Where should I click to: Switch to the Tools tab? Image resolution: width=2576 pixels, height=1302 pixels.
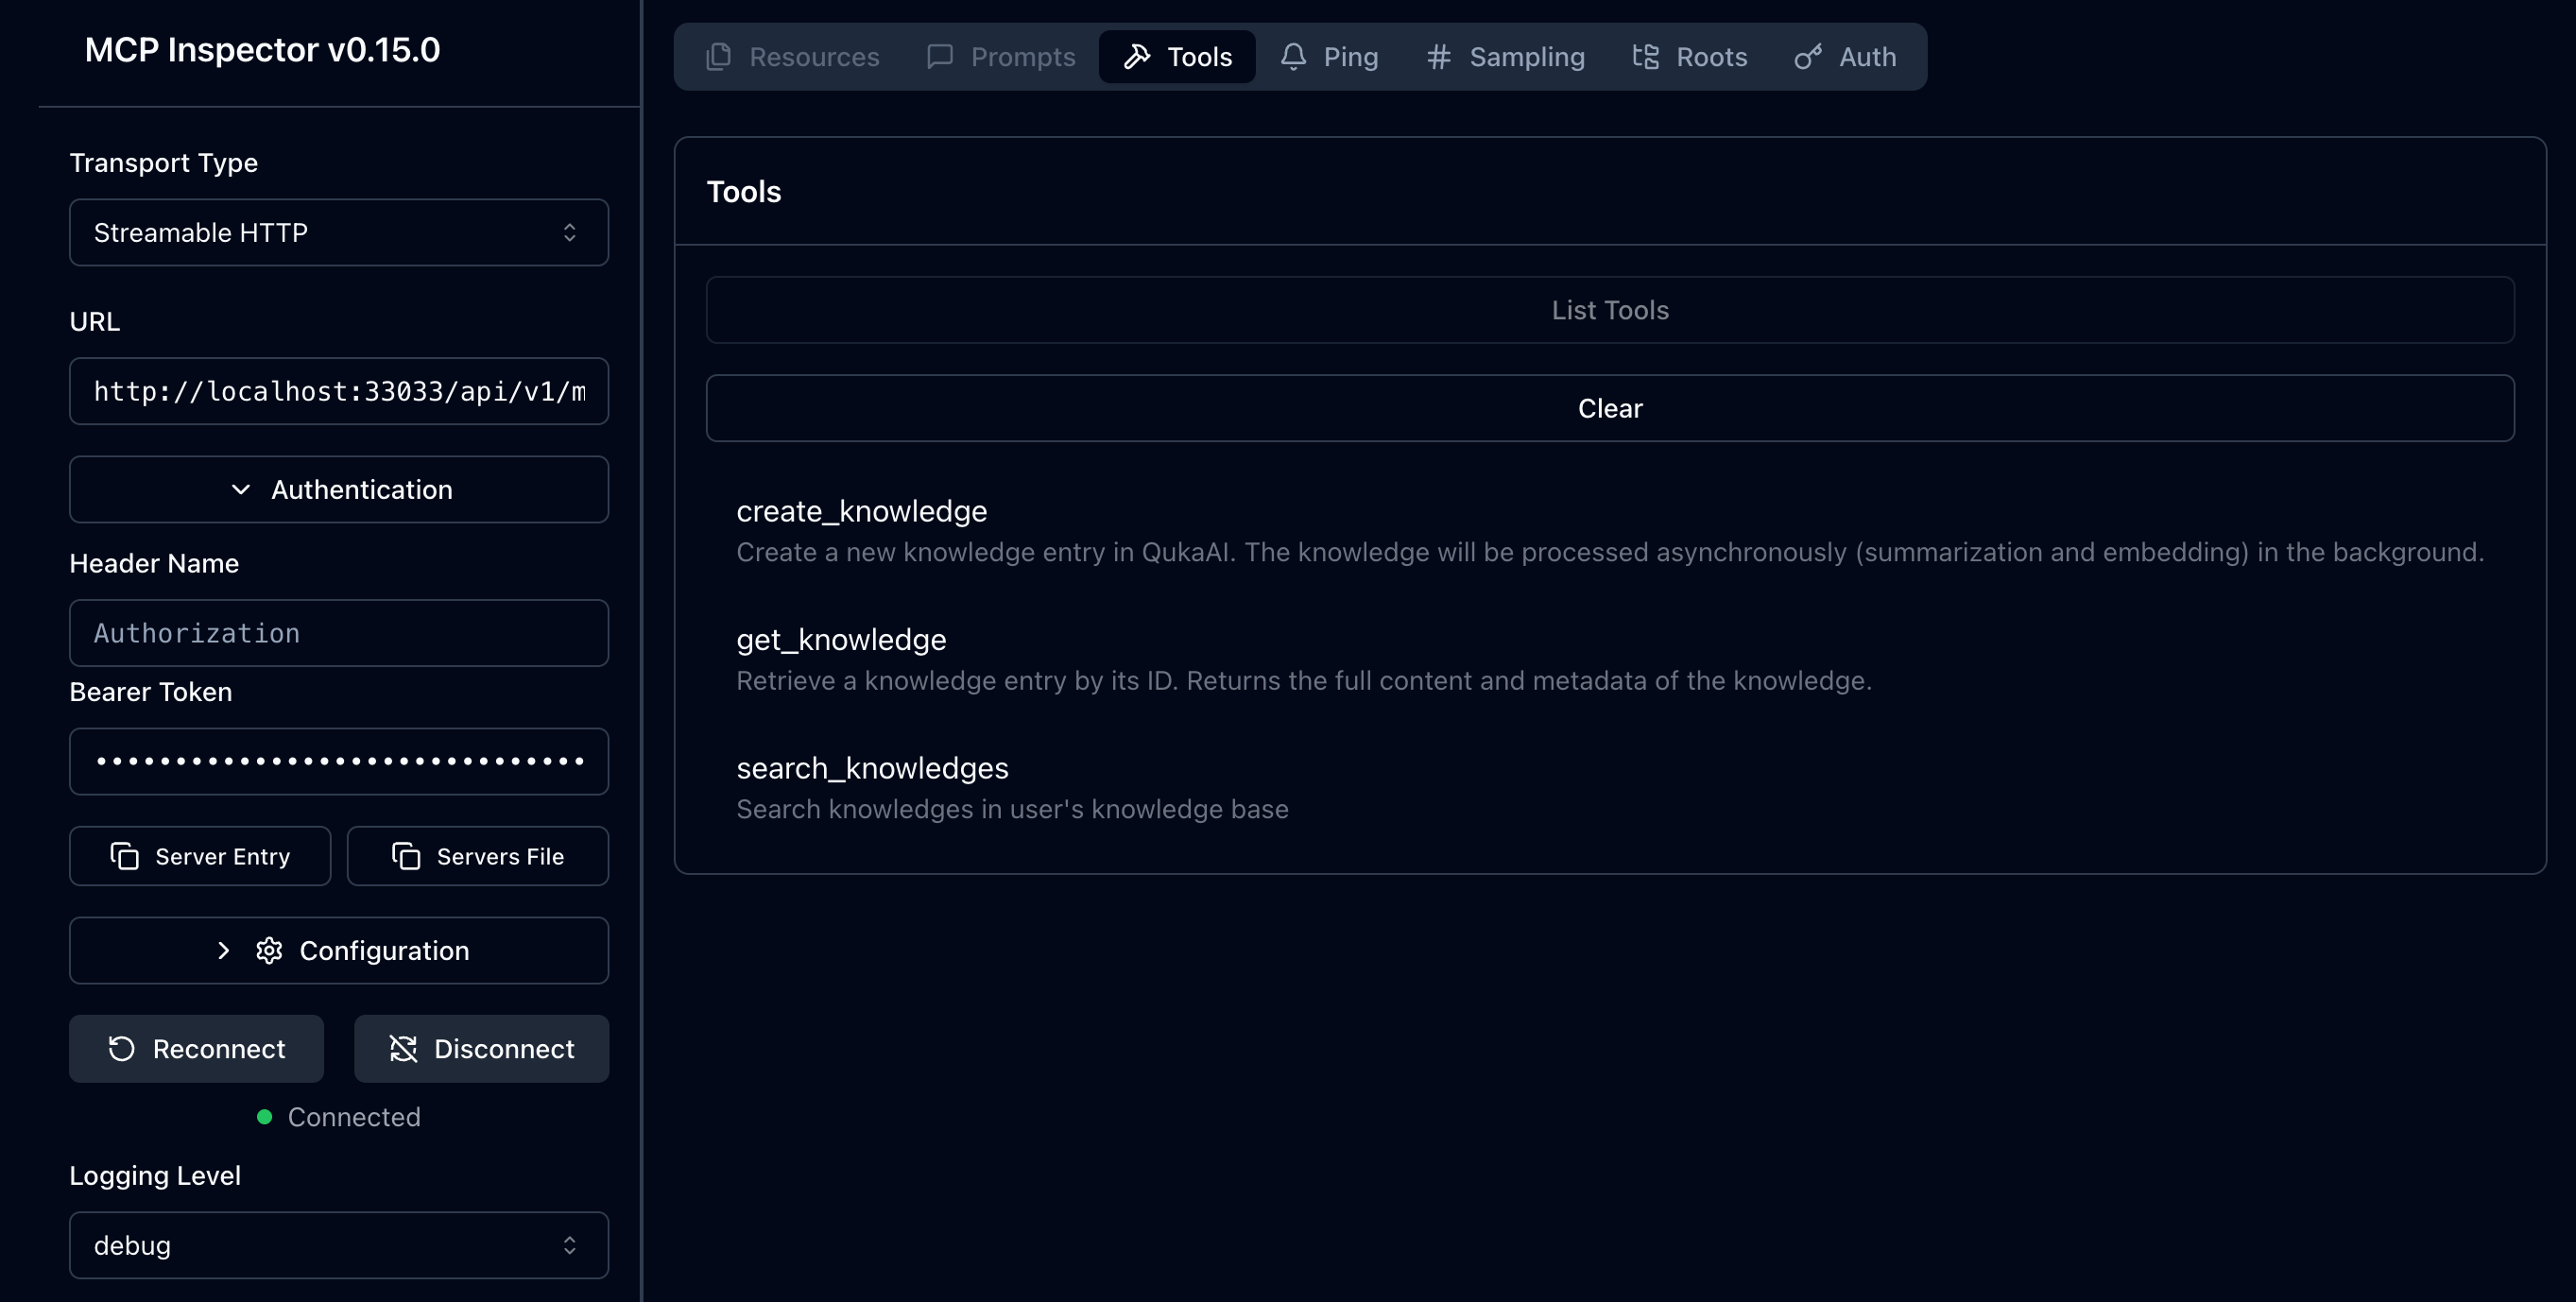coord(1177,57)
